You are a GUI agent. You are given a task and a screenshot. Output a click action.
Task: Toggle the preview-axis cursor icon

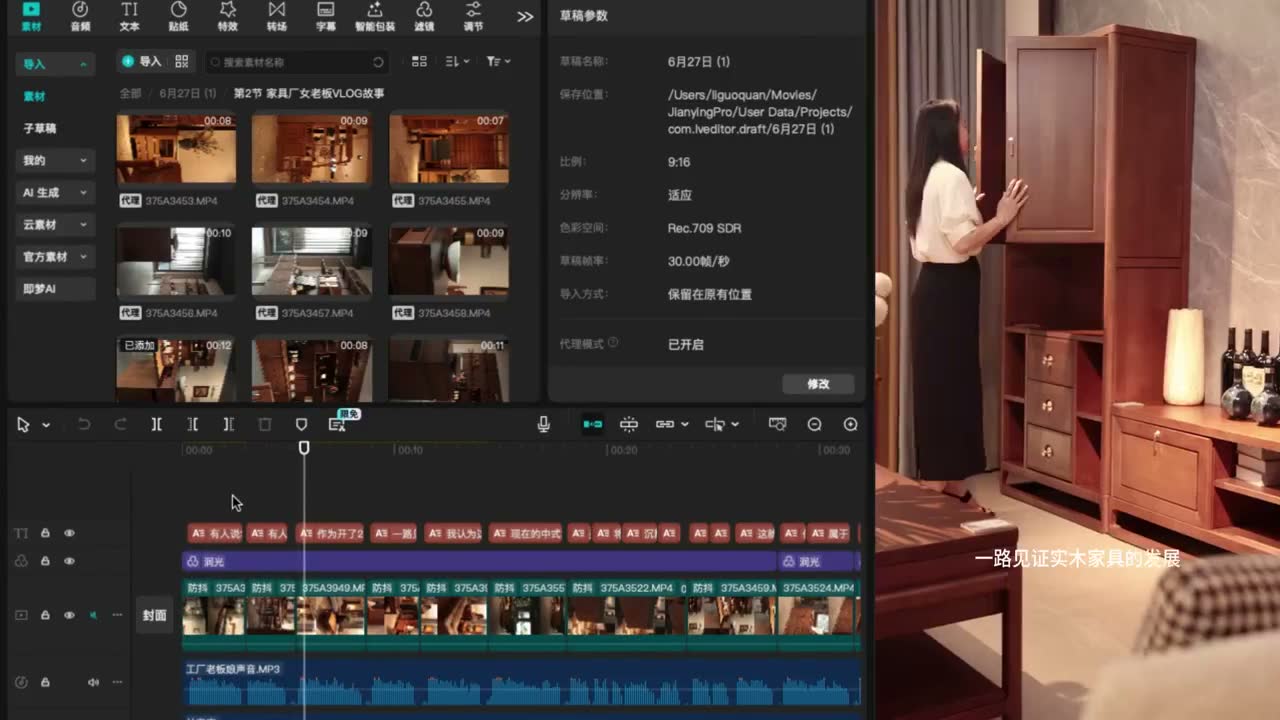click(714, 425)
